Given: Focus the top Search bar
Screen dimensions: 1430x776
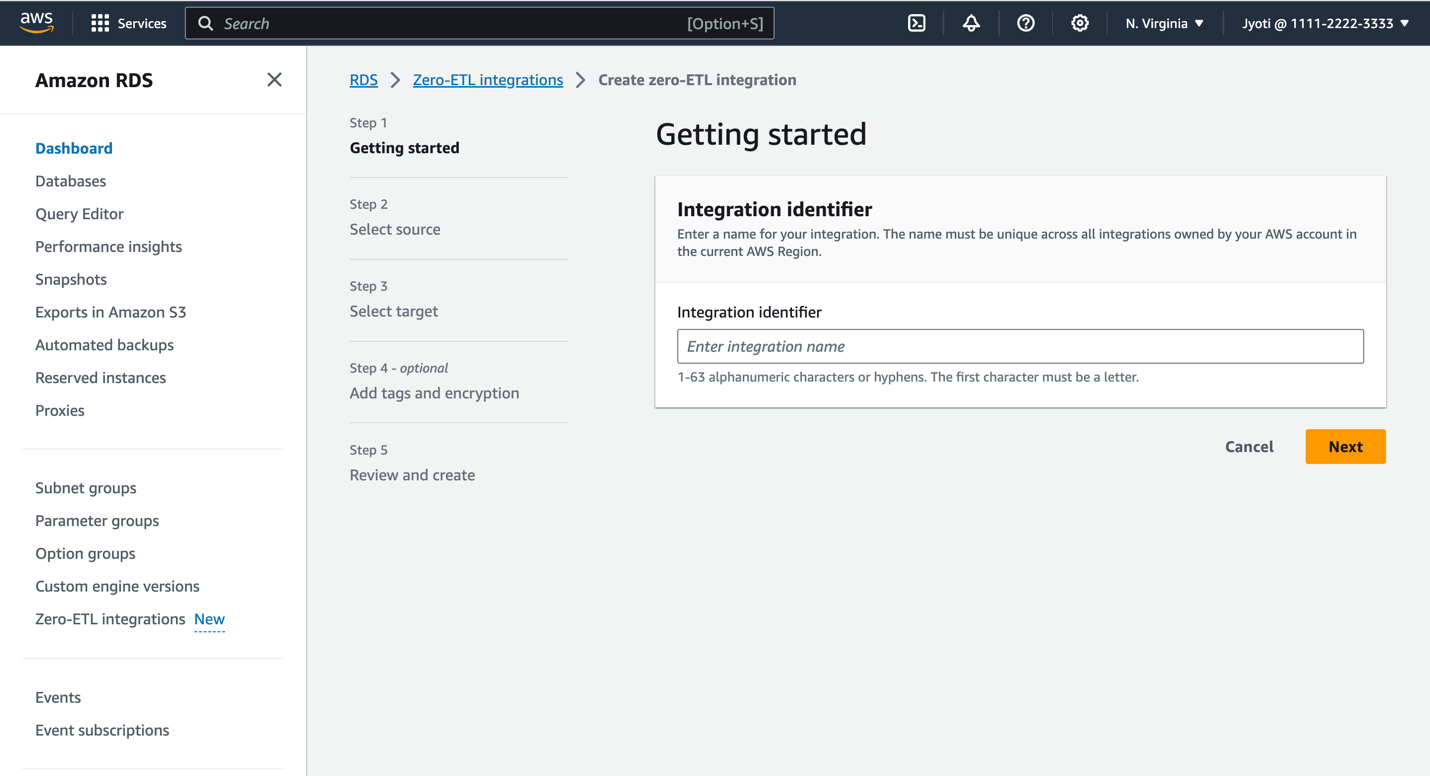Looking at the screenshot, I should pyautogui.click(x=480, y=23).
